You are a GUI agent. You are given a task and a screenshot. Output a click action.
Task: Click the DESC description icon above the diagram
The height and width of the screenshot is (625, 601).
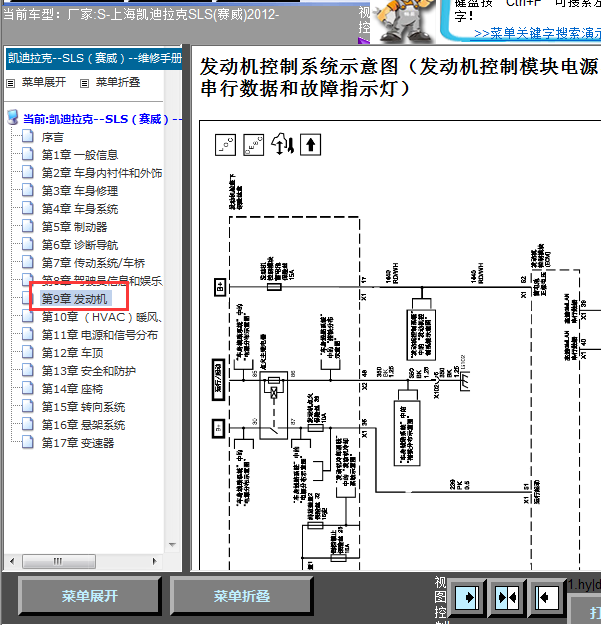(x=253, y=145)
